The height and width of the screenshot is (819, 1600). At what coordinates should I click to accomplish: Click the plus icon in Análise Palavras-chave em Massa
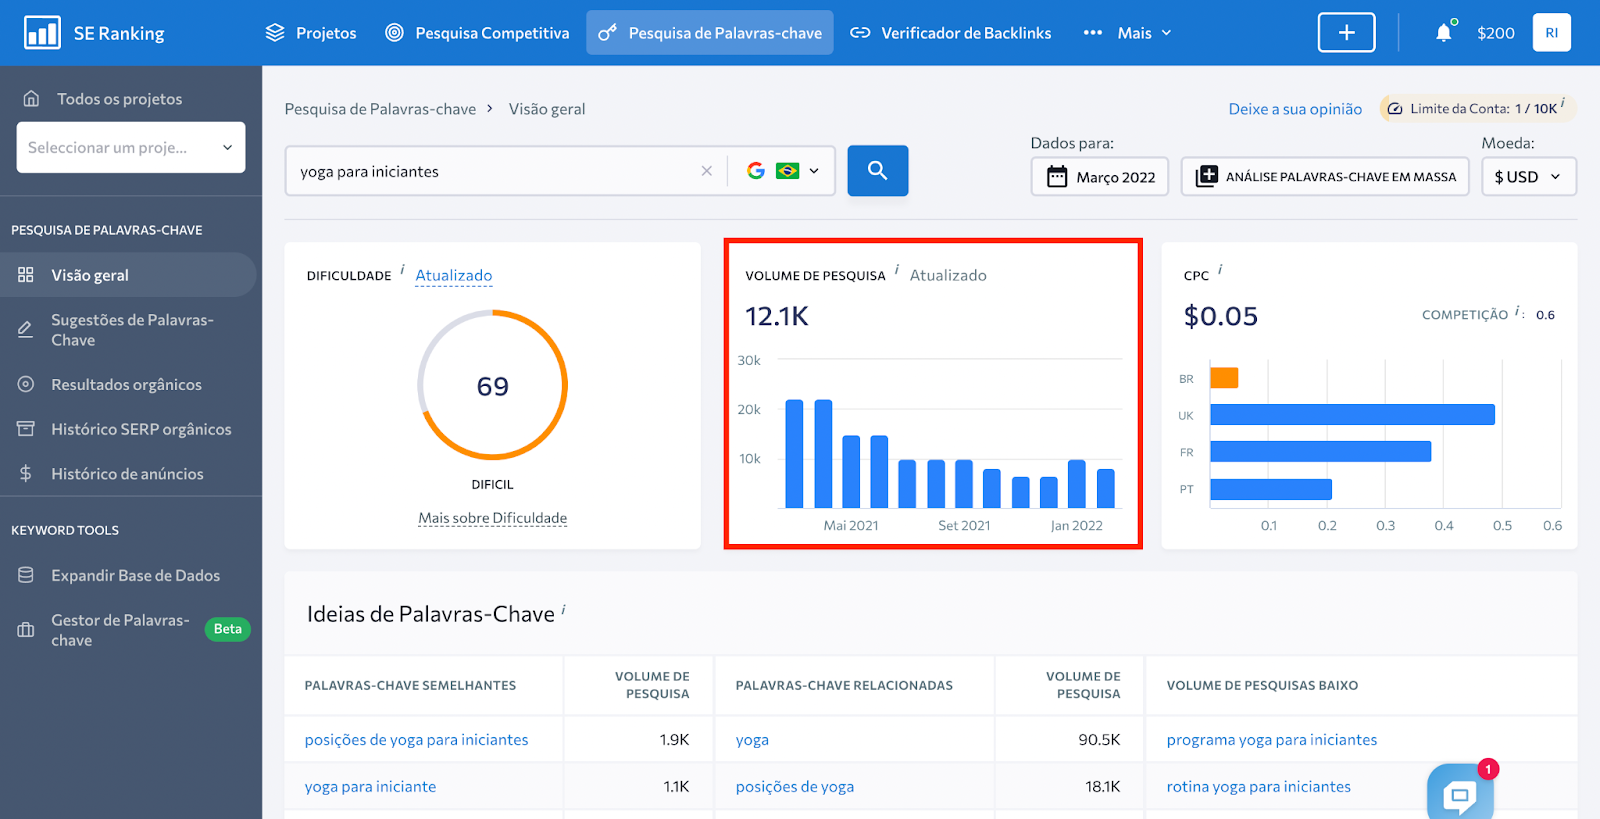pos(1206,176)
